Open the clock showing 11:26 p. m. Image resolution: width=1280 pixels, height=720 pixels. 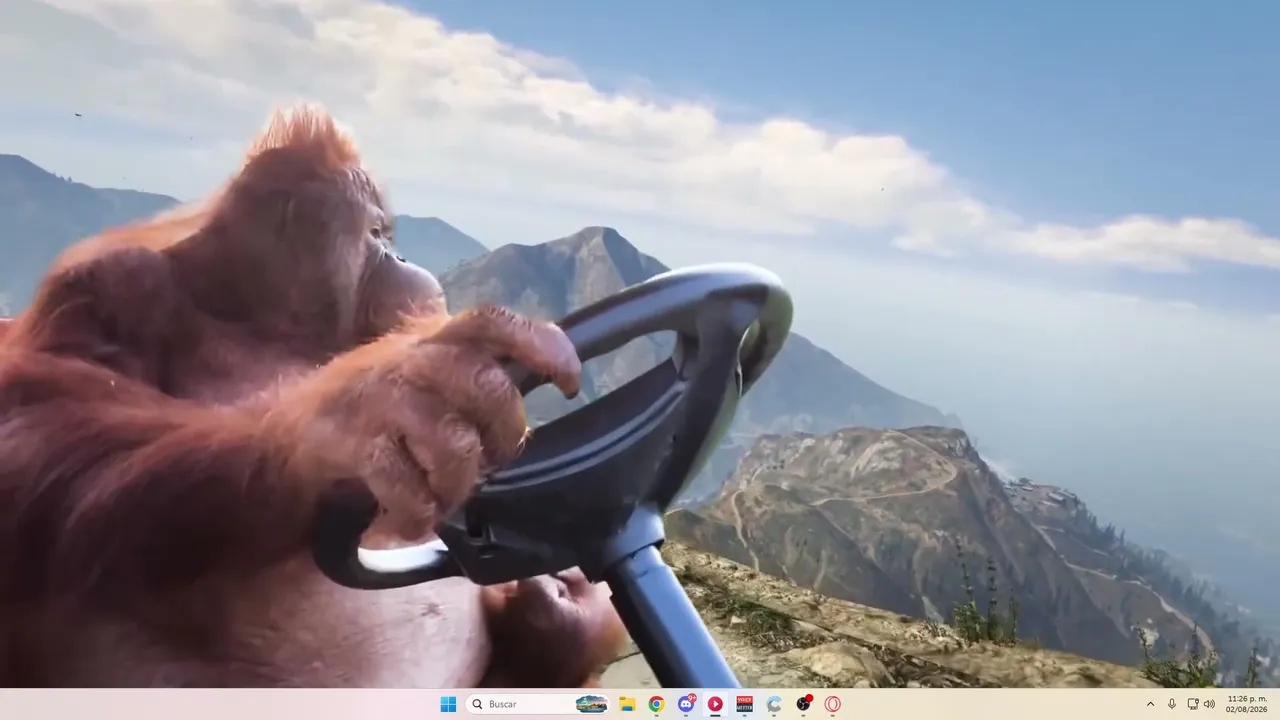(1246, 704)
